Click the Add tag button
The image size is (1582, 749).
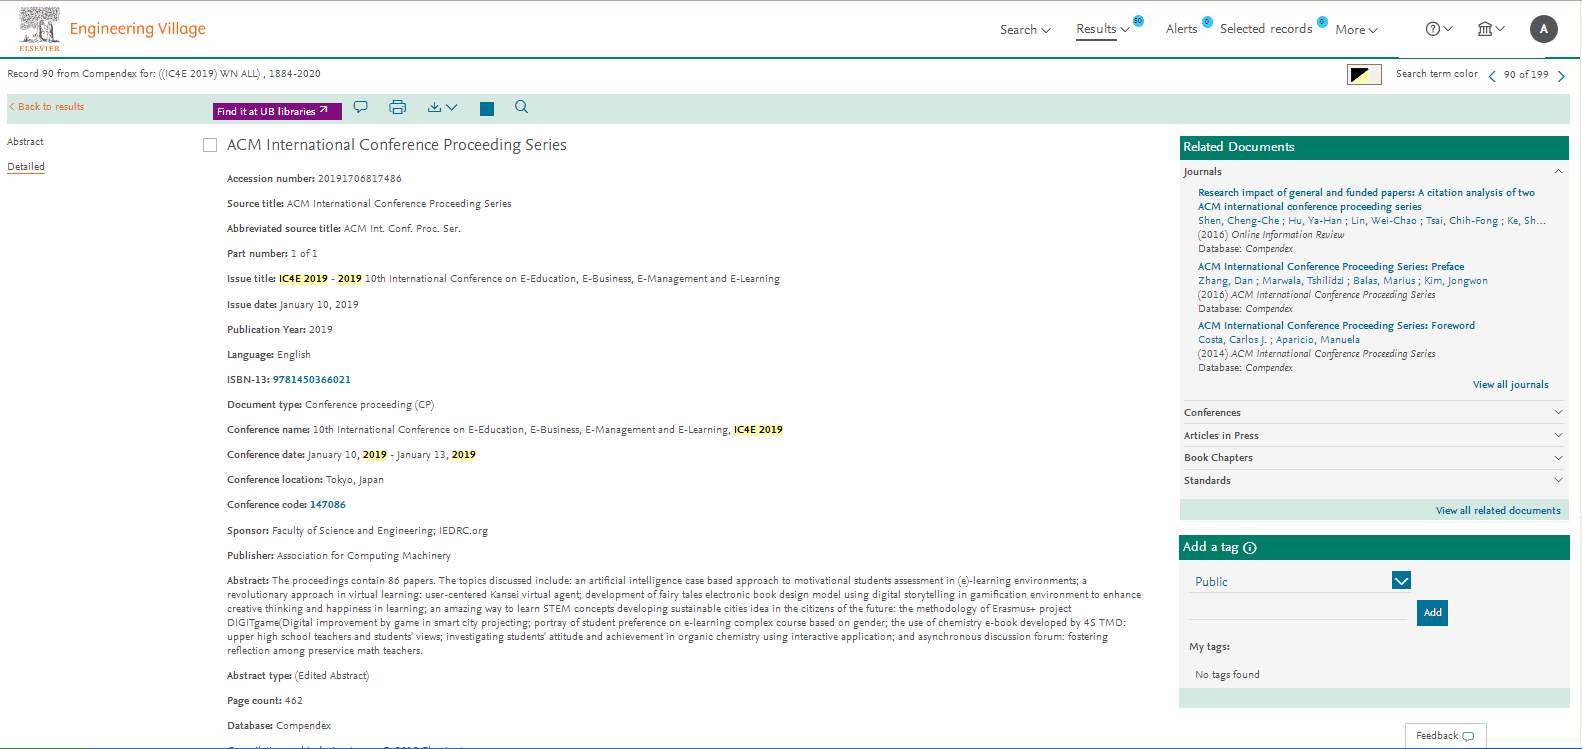pos(1432,613)
